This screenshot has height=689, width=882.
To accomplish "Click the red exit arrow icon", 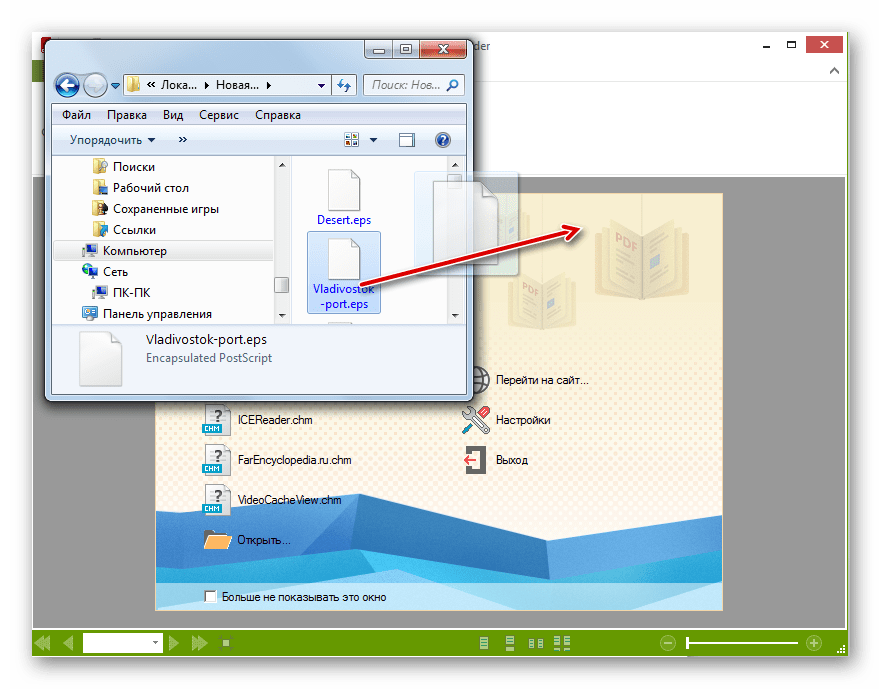I will click(x=476, y=460).
